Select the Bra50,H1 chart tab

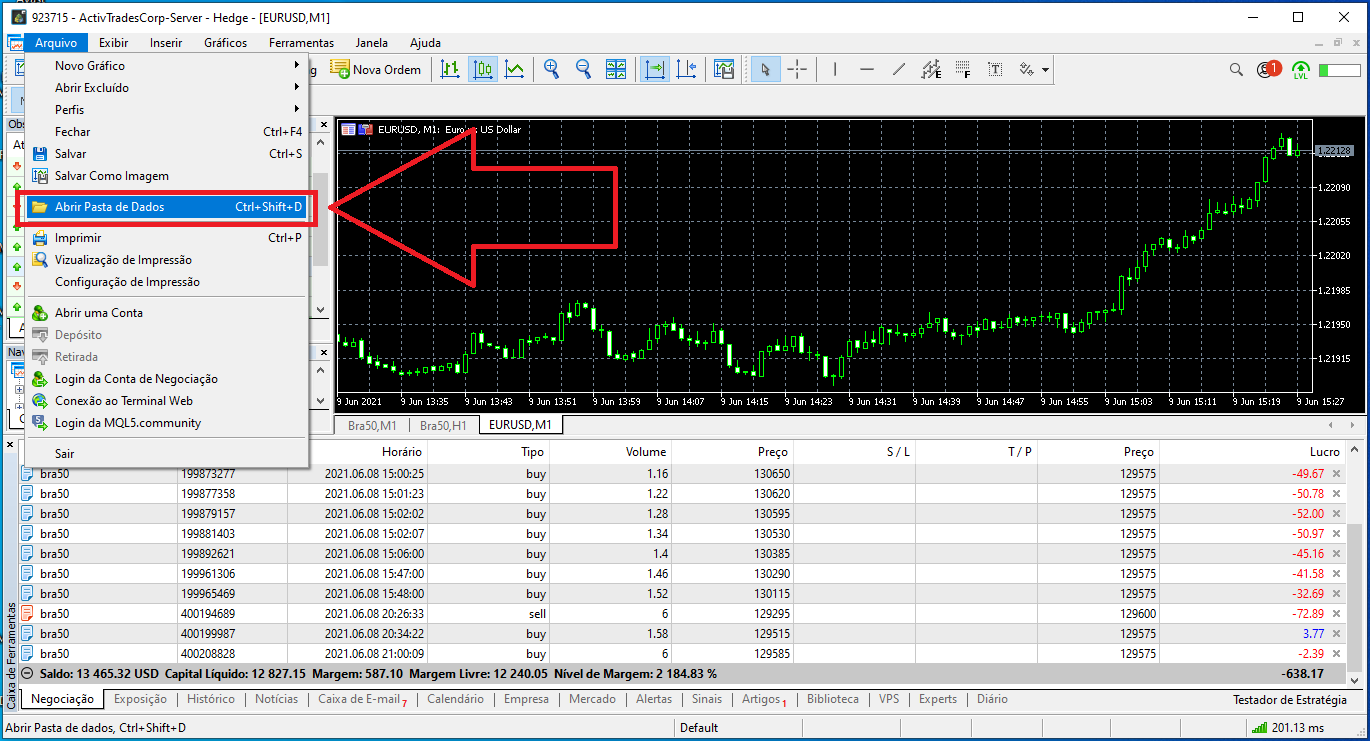tap(443, 425)
